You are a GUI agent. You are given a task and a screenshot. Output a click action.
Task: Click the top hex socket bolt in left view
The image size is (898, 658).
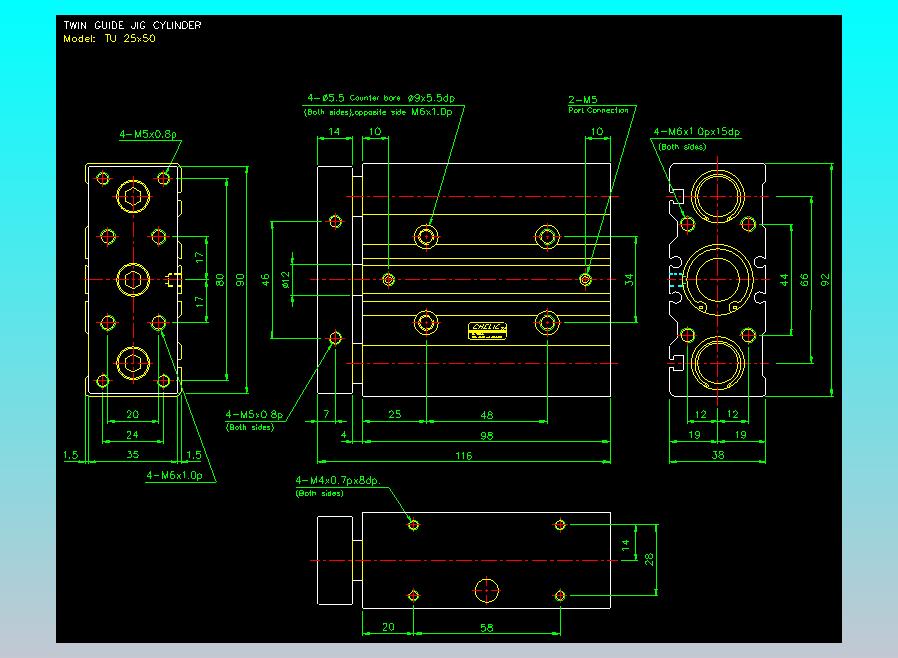click(133, 195)
